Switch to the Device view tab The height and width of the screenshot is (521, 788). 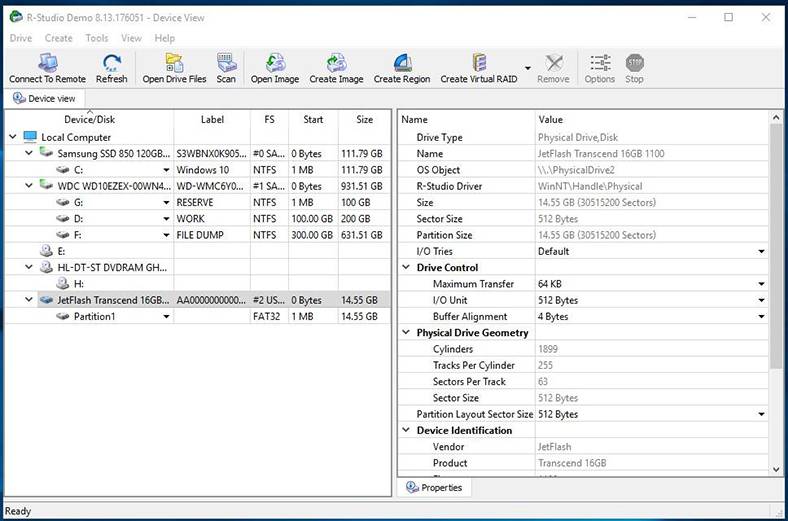pyautogui.click(x=44, y=98)
